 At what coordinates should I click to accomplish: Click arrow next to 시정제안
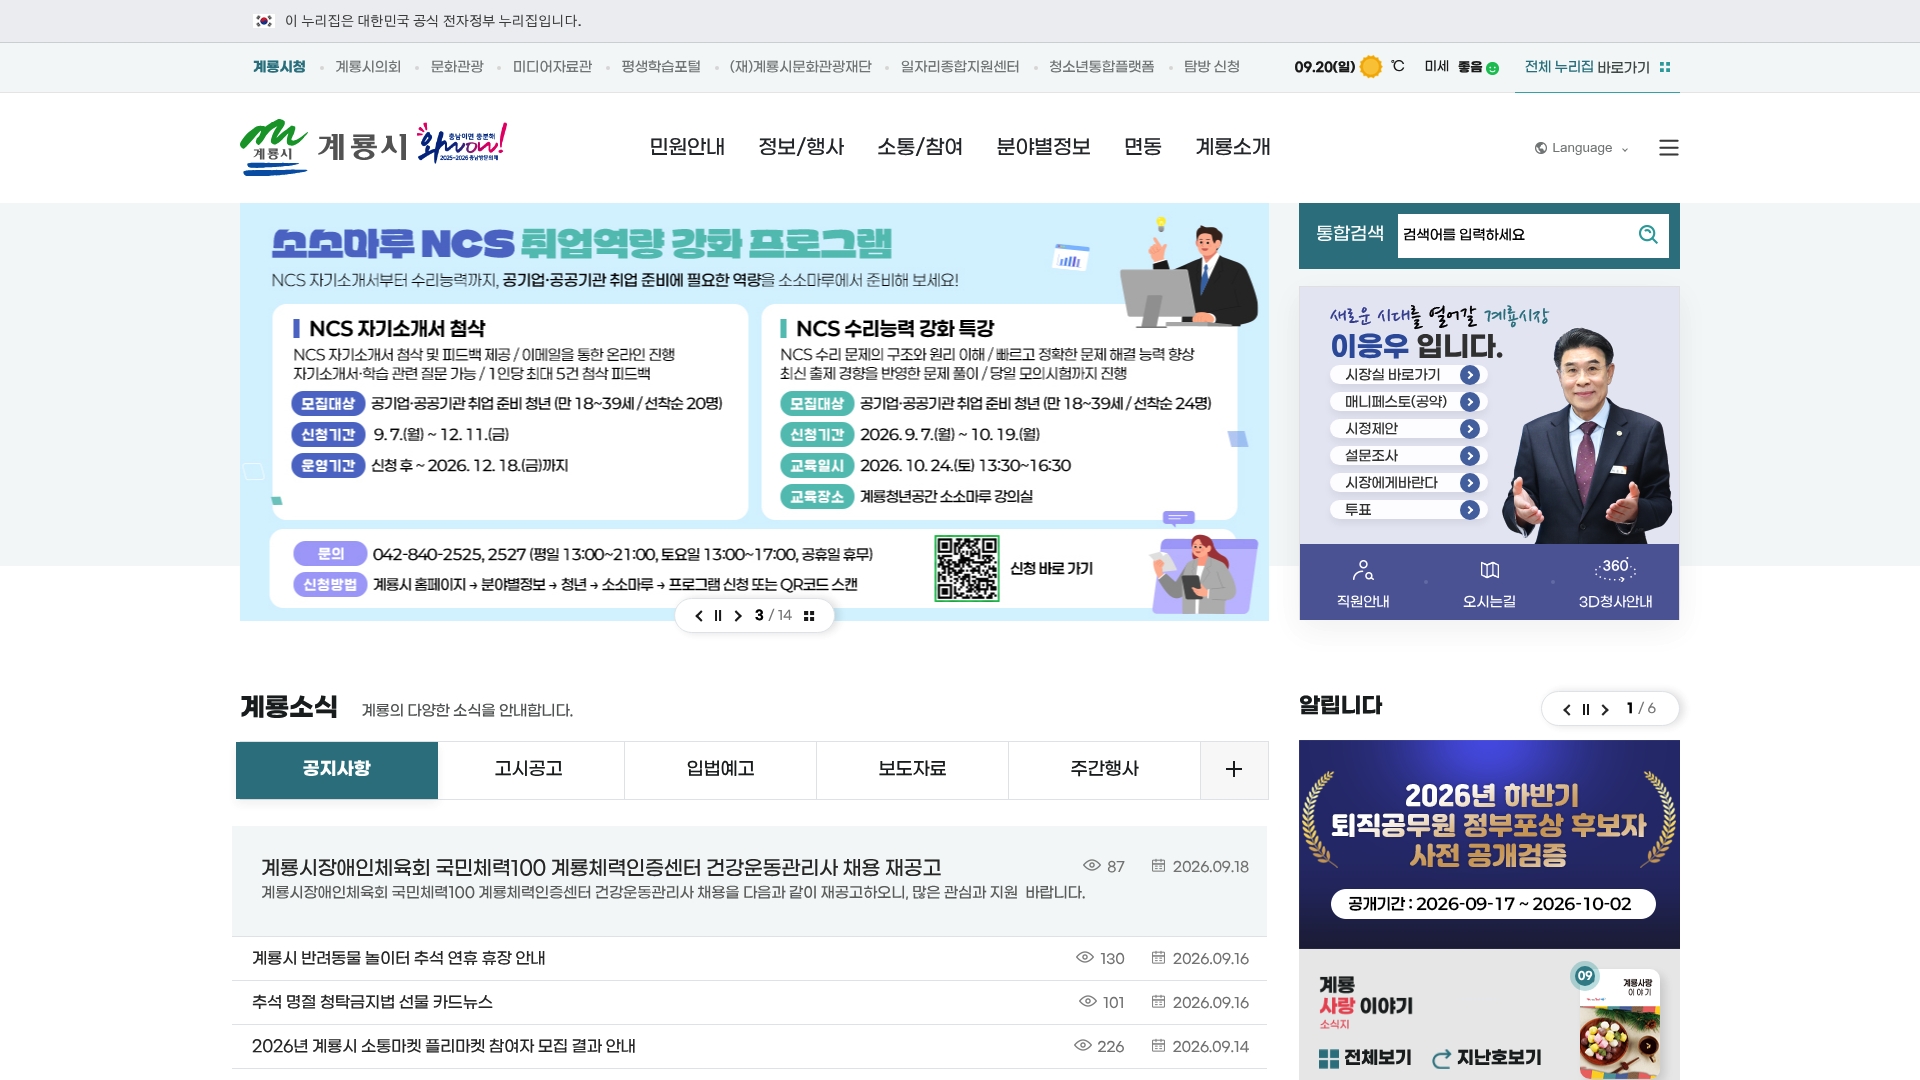point(1469,429)
